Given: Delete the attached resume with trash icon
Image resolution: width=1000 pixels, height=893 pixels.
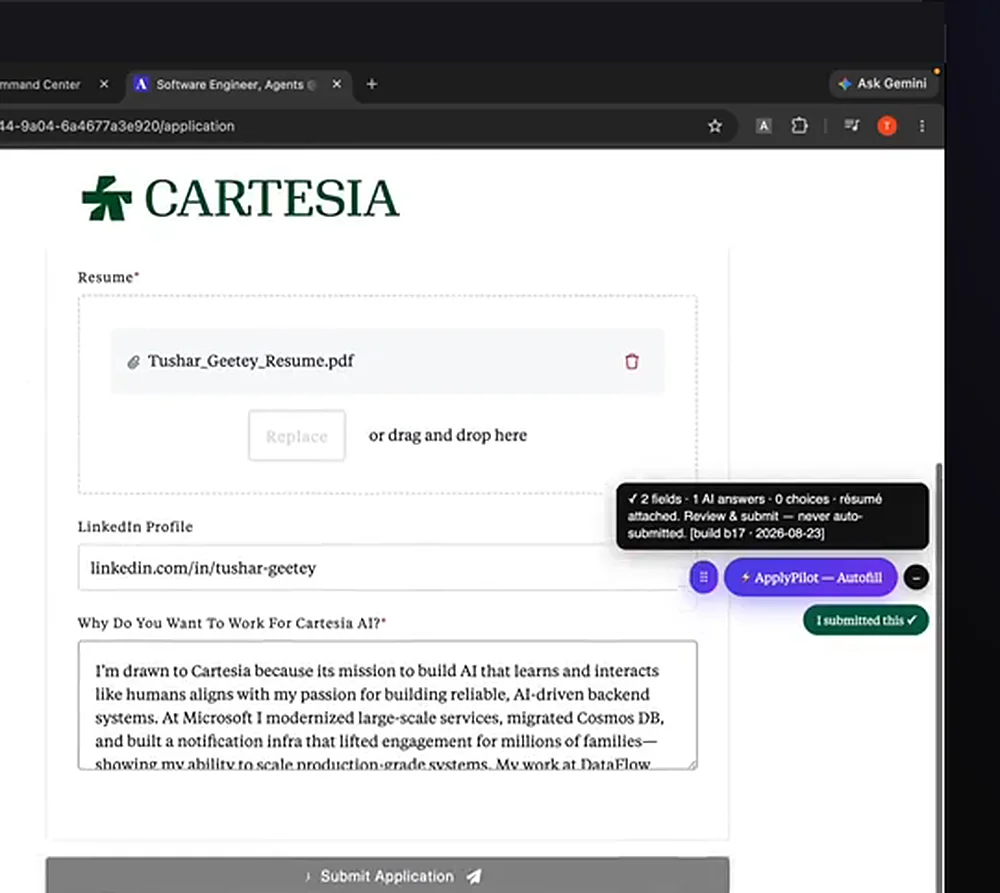Looking at the screenshot, I should coord(631,362).
